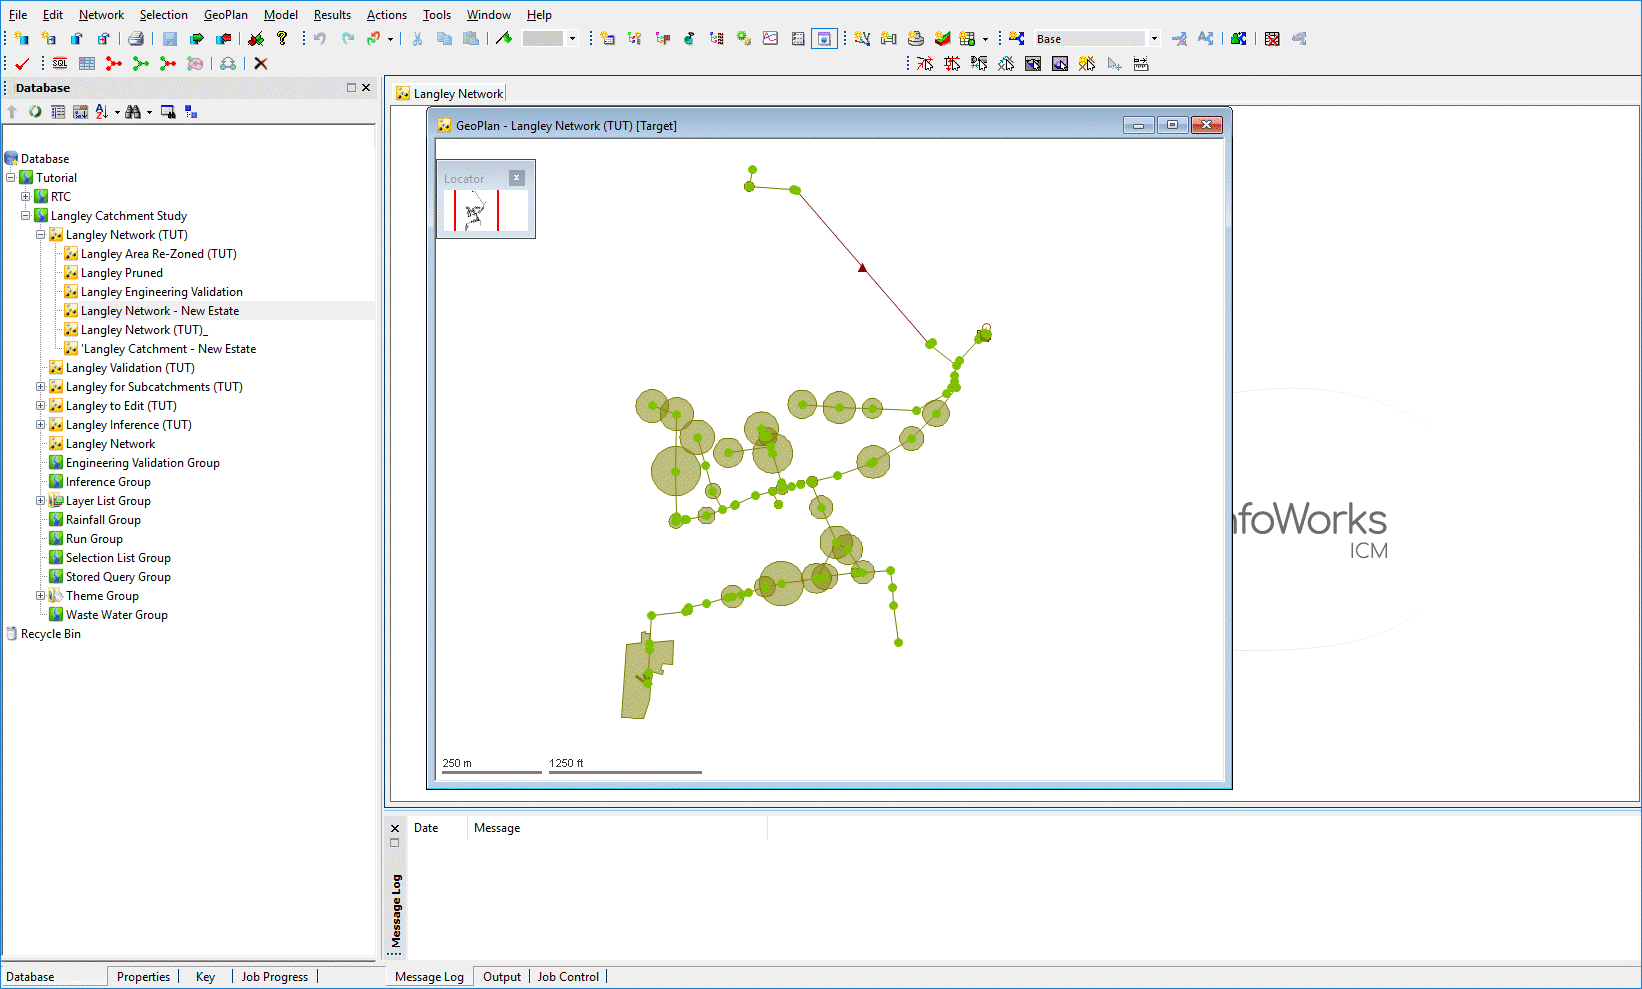Image resolution: width=1642 pixels, height=989 pixels.
Task: Open the grey combo box dropdown arrow
Action: point(572,39)
